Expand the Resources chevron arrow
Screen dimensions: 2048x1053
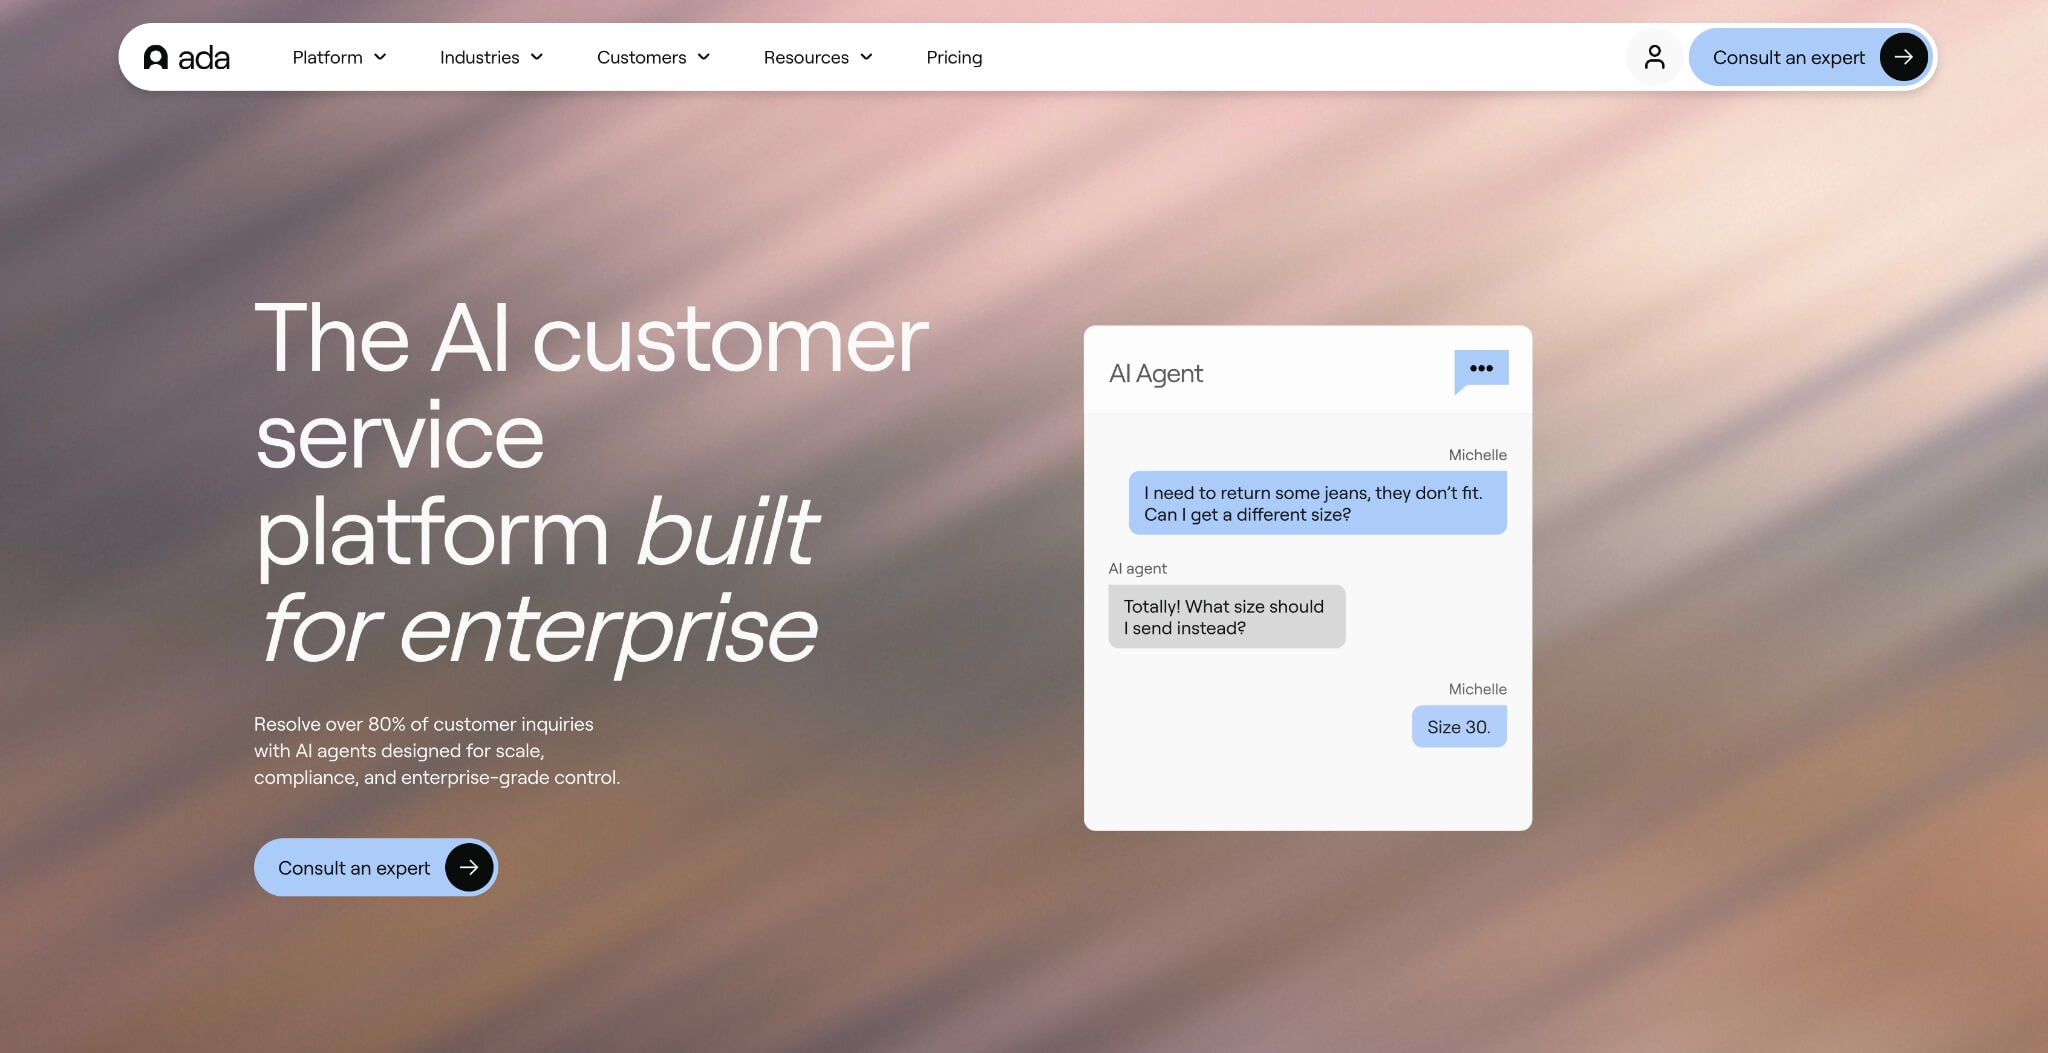coord(866,57)
